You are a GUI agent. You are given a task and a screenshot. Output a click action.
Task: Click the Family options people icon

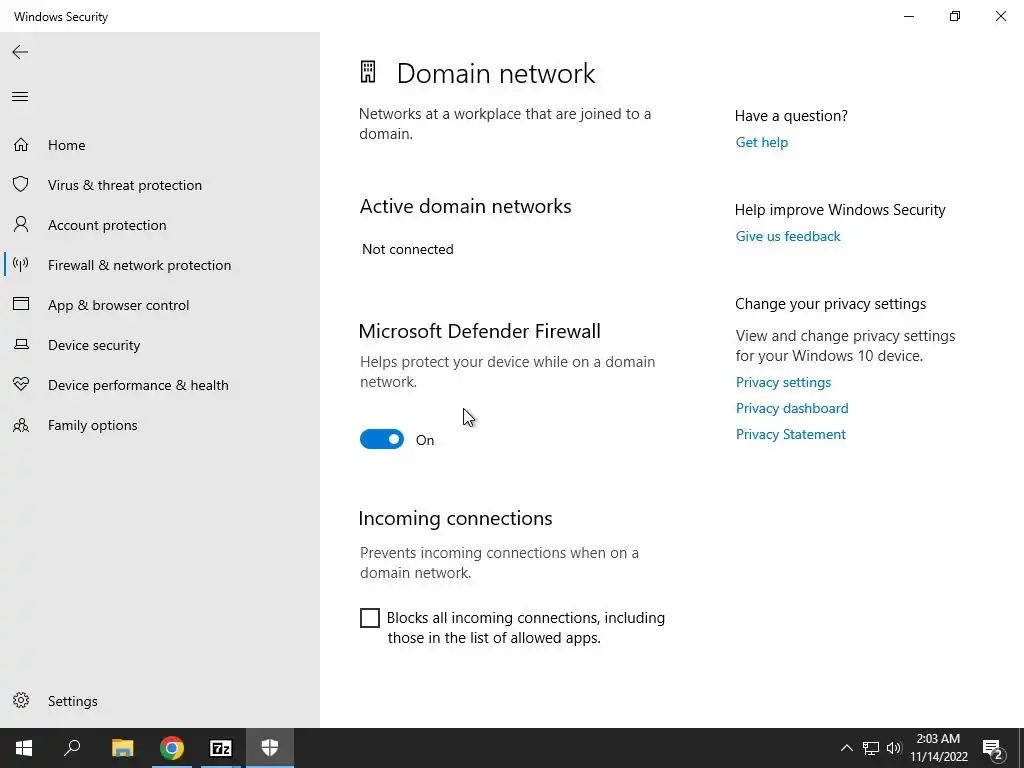21,425
